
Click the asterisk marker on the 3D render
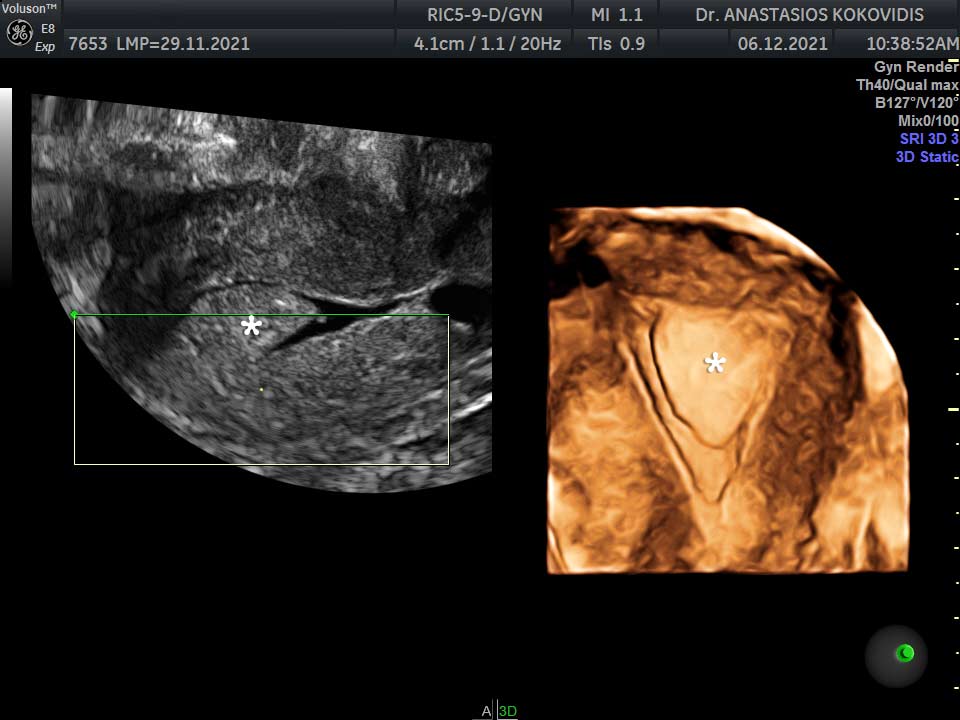[714, 363]
